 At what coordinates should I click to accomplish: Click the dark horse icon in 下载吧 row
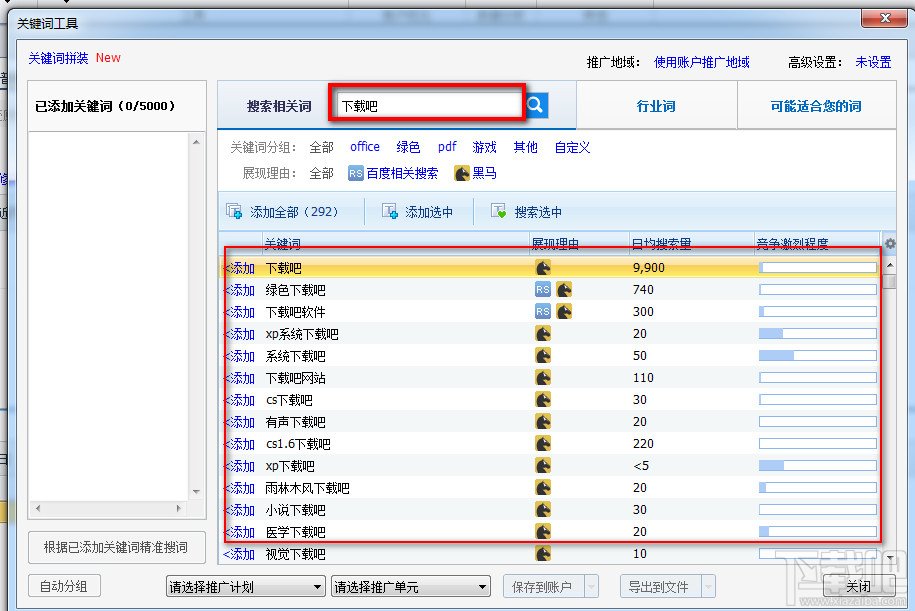click(543, 268)
